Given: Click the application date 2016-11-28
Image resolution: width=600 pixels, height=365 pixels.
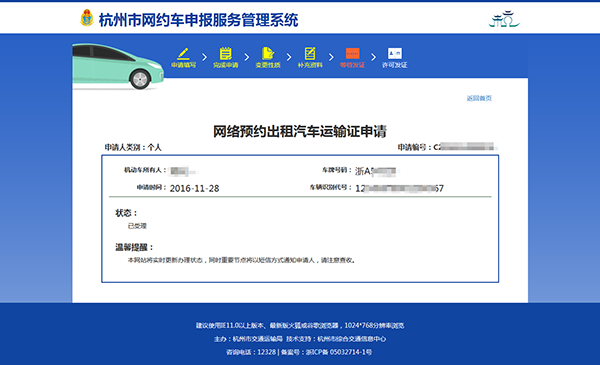Looking at the screenshot, I should [x=194, y=188].
